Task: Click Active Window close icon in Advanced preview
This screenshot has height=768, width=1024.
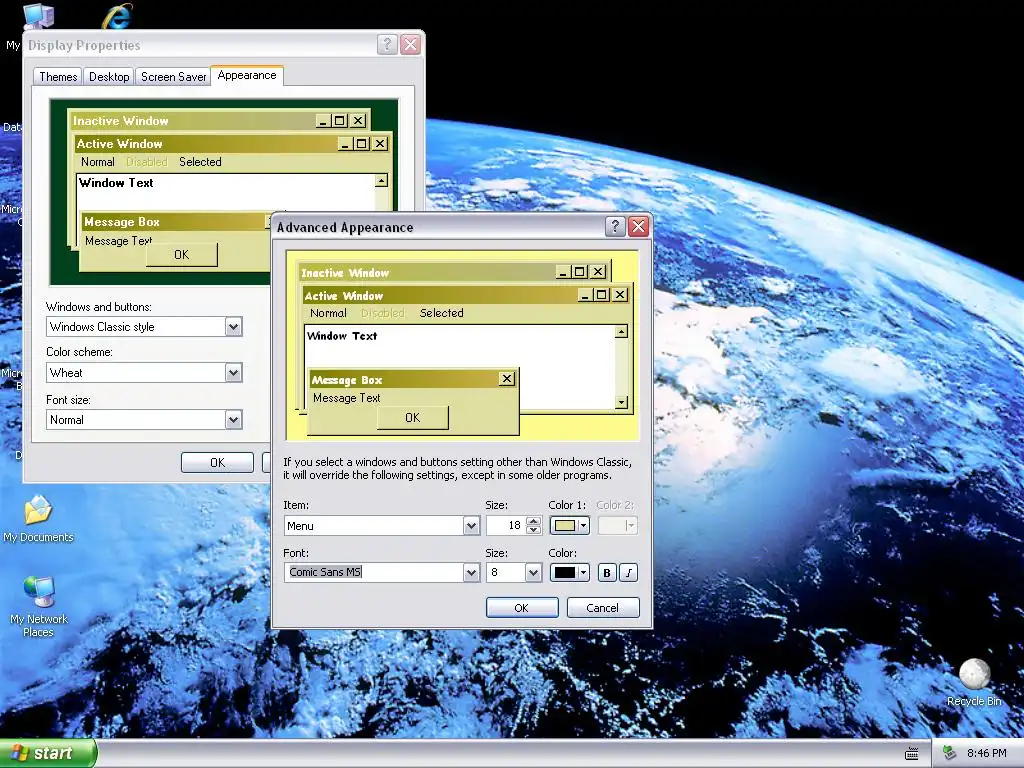Action: 620,295
